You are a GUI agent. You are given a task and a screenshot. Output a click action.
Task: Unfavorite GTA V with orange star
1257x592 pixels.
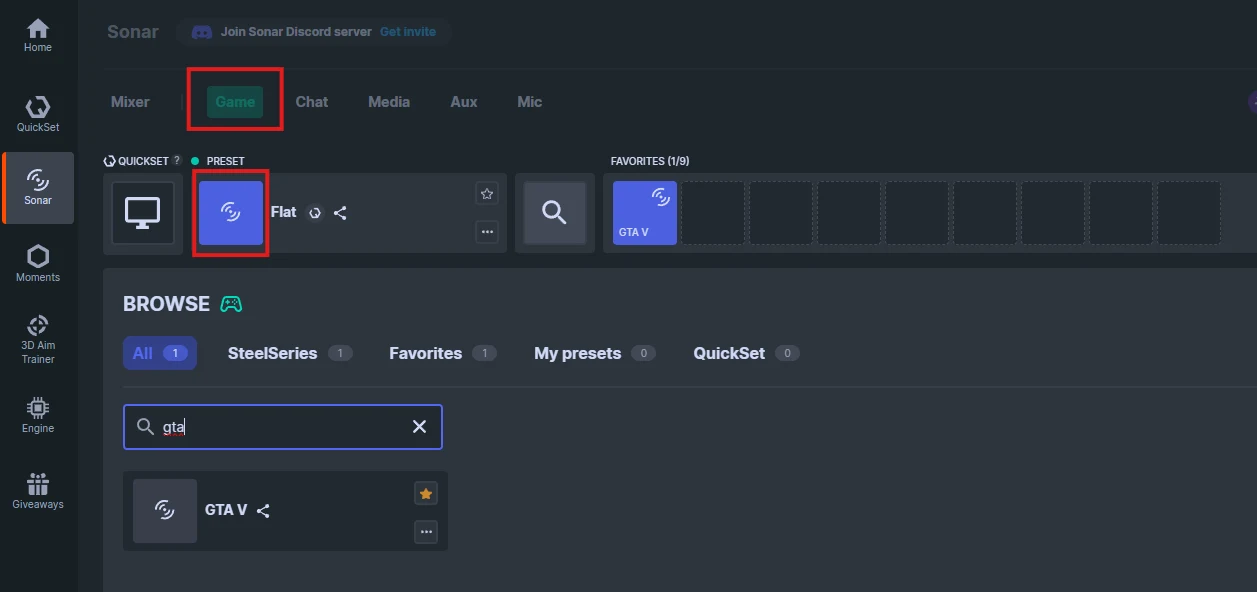point(426,493)
